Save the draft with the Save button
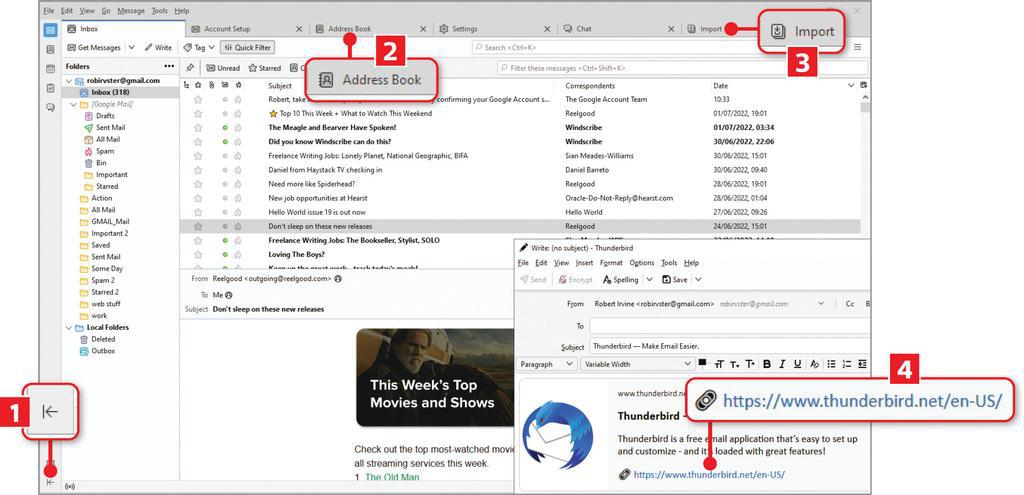The height and width of the screenshot is (495, 1024). 675,279
